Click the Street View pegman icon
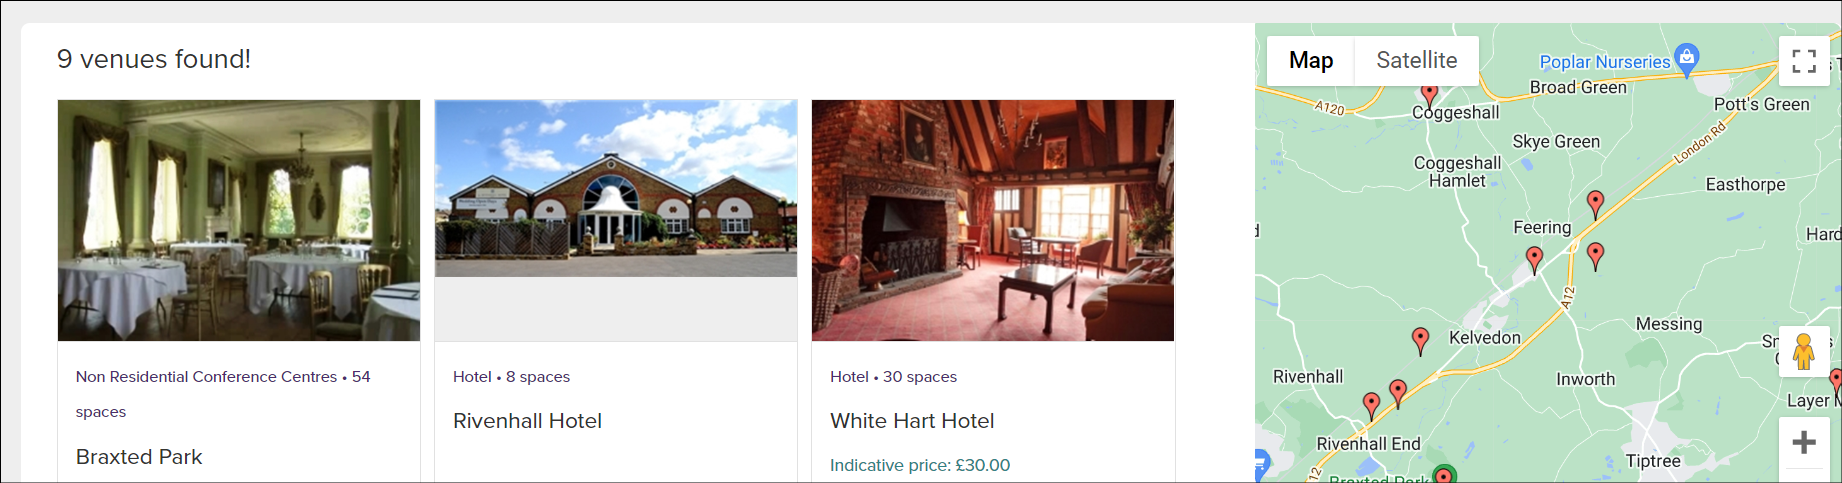Viewport: 1842px width, 483px height. click(1804, 352)
